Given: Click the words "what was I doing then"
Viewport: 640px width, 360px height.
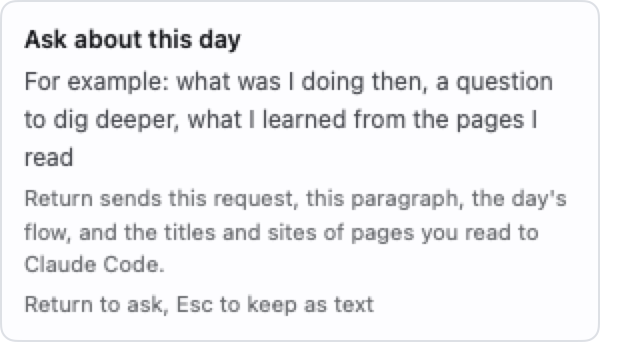Looking at the screenshot, I should point(302,82).
